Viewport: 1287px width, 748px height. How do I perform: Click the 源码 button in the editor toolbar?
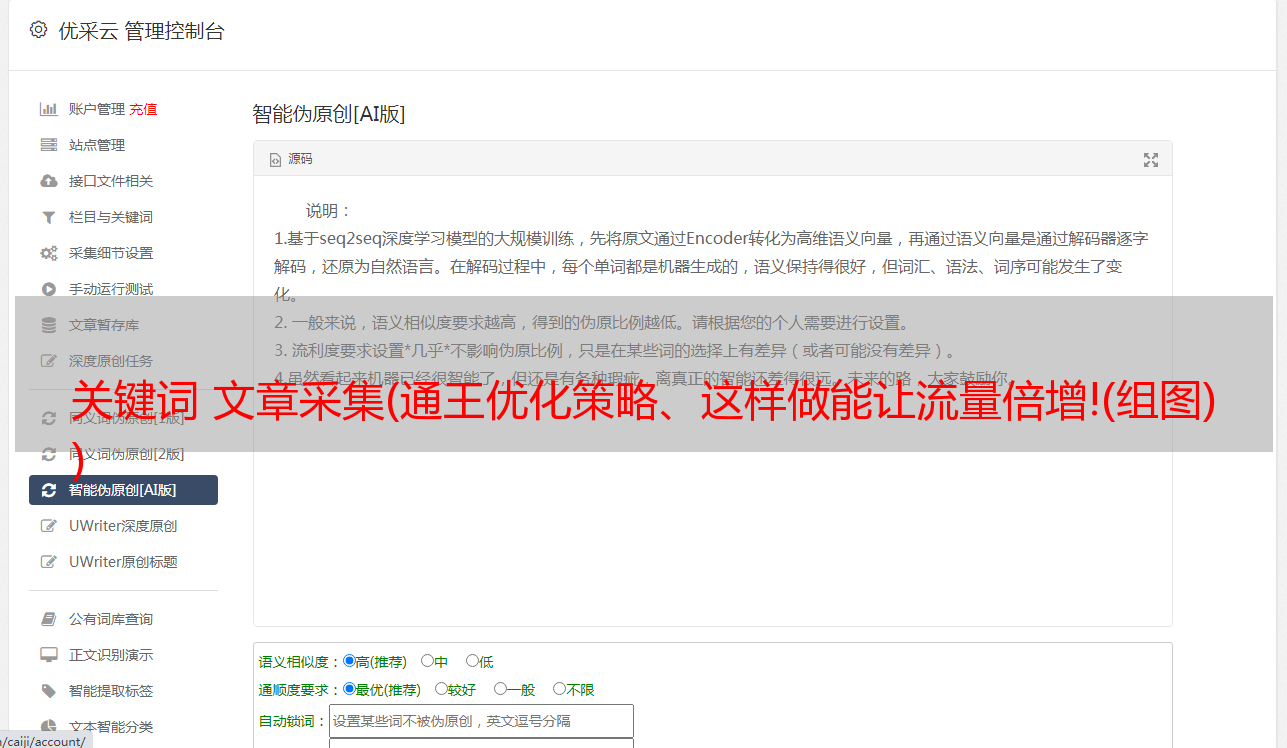(291, 160)
